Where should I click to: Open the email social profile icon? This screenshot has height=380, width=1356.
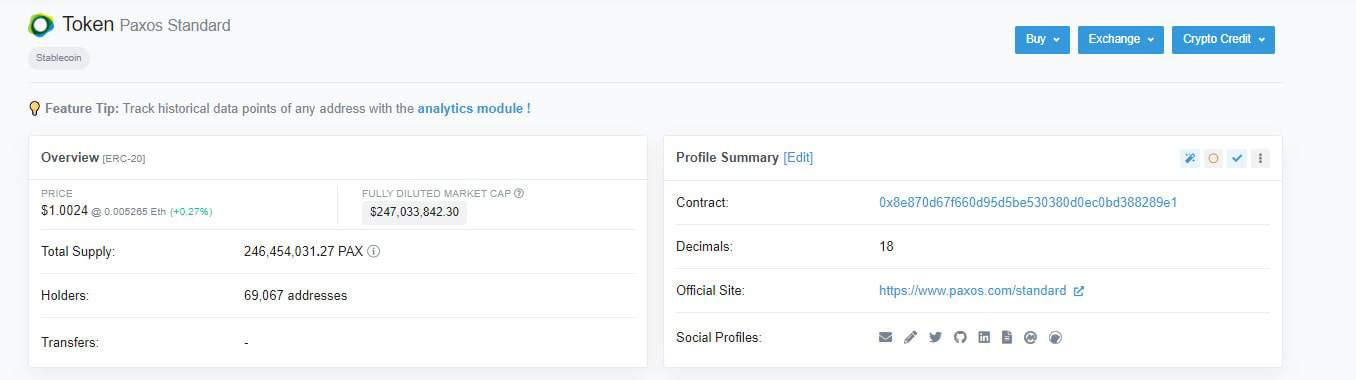point(885,337)
